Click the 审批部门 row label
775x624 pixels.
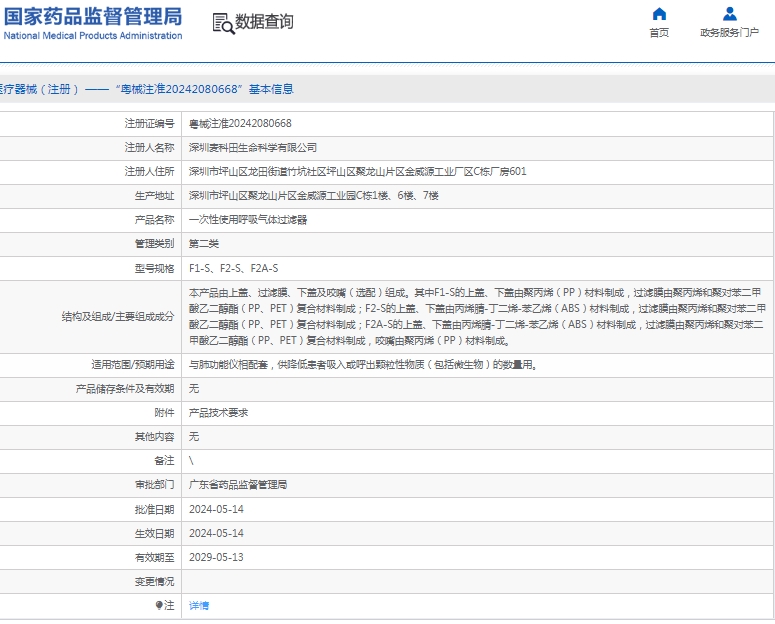[154, 485]
